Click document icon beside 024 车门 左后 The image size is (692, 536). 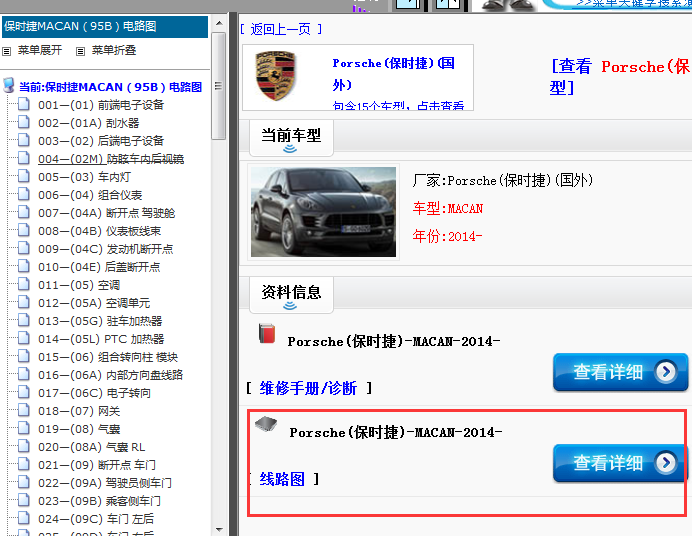[x=24, y=518]
